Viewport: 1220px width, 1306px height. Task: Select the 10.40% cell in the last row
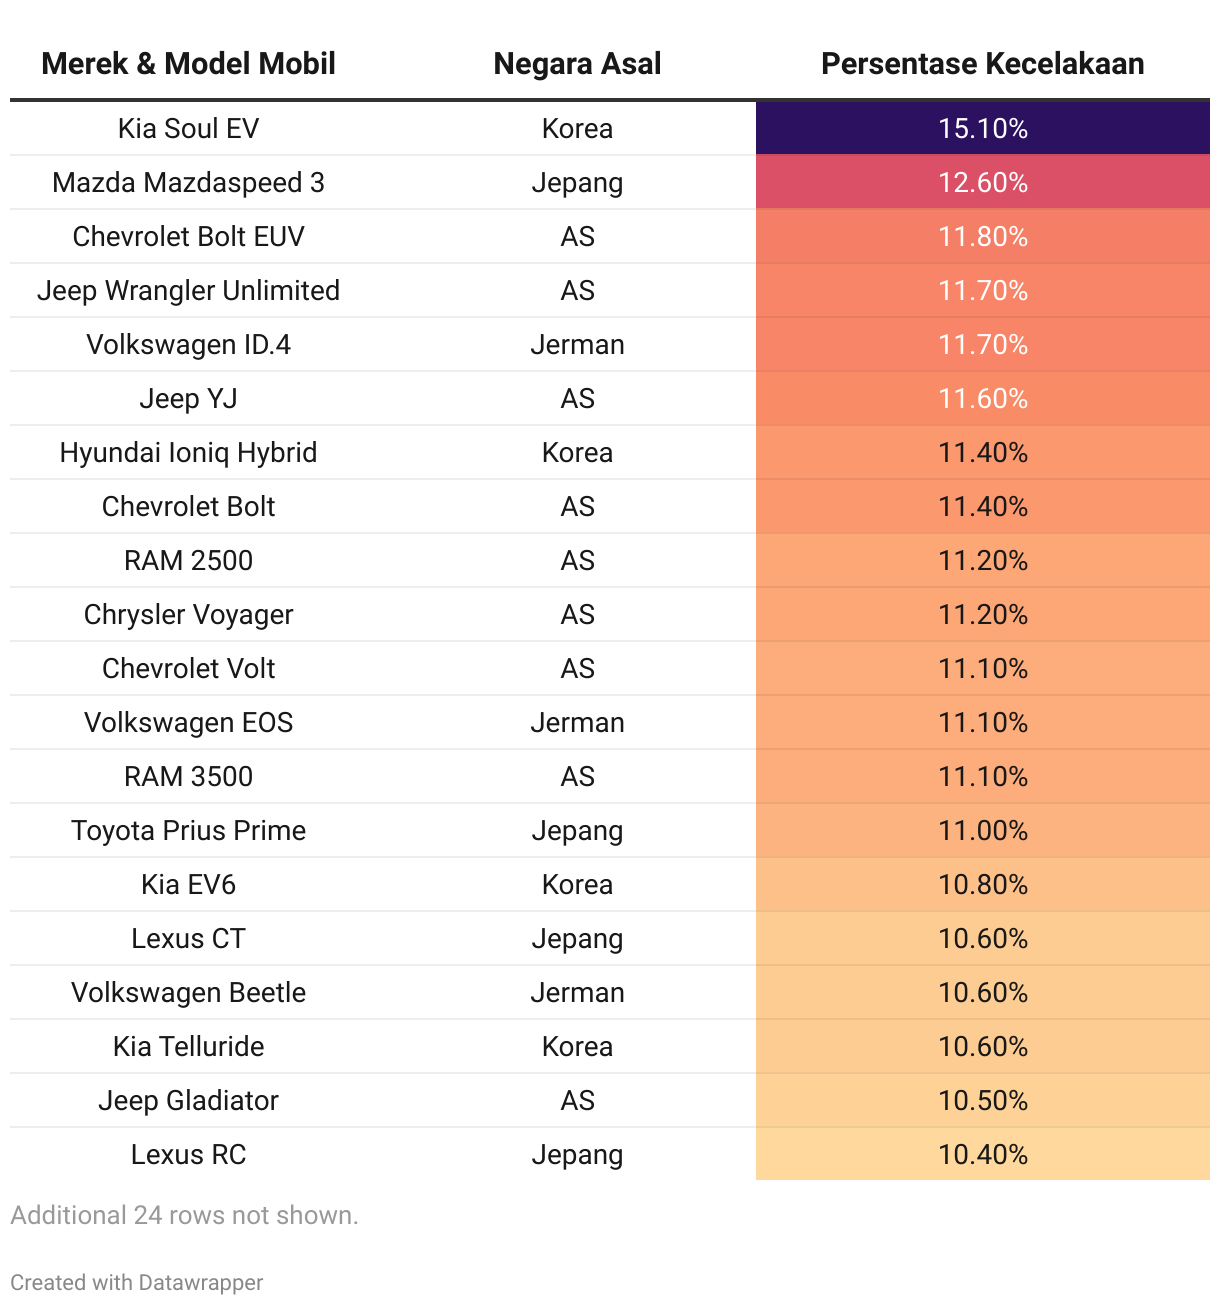tap(982, 1155)
